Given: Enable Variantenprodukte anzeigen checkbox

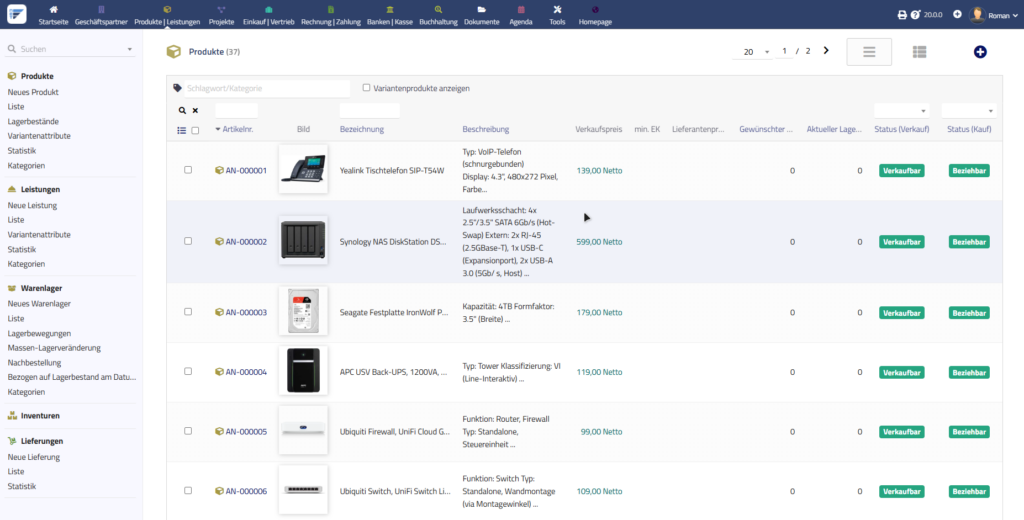Looking at the screenshot, I should (366, 88).
